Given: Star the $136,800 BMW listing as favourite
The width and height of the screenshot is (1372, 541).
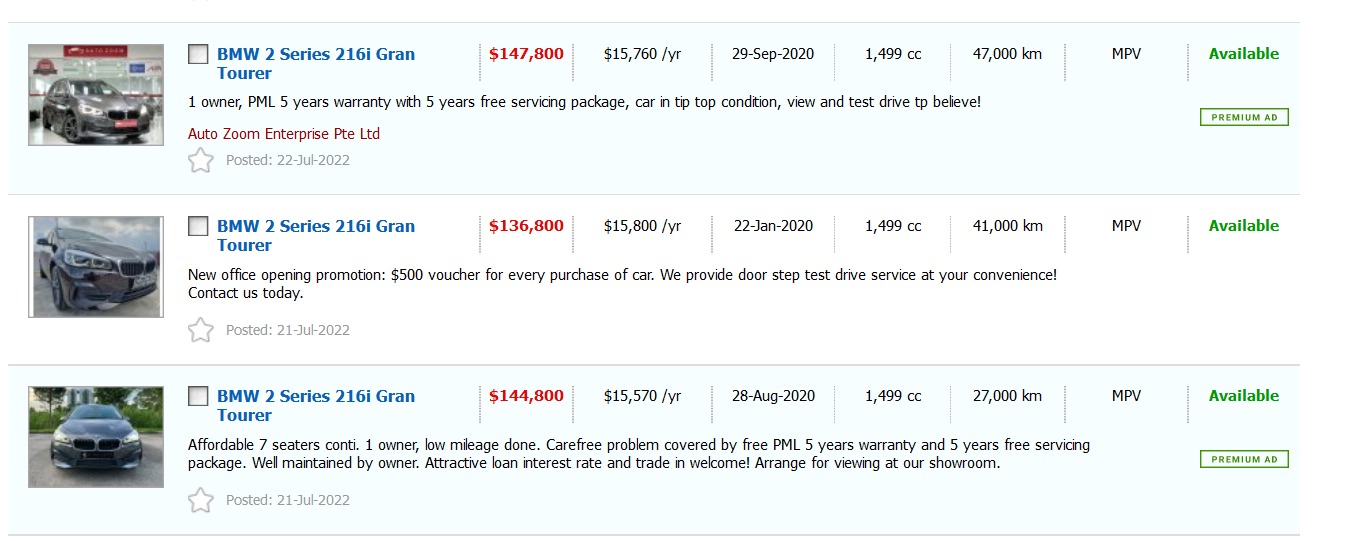Looking at the screenshot, I should pos(201,330).
